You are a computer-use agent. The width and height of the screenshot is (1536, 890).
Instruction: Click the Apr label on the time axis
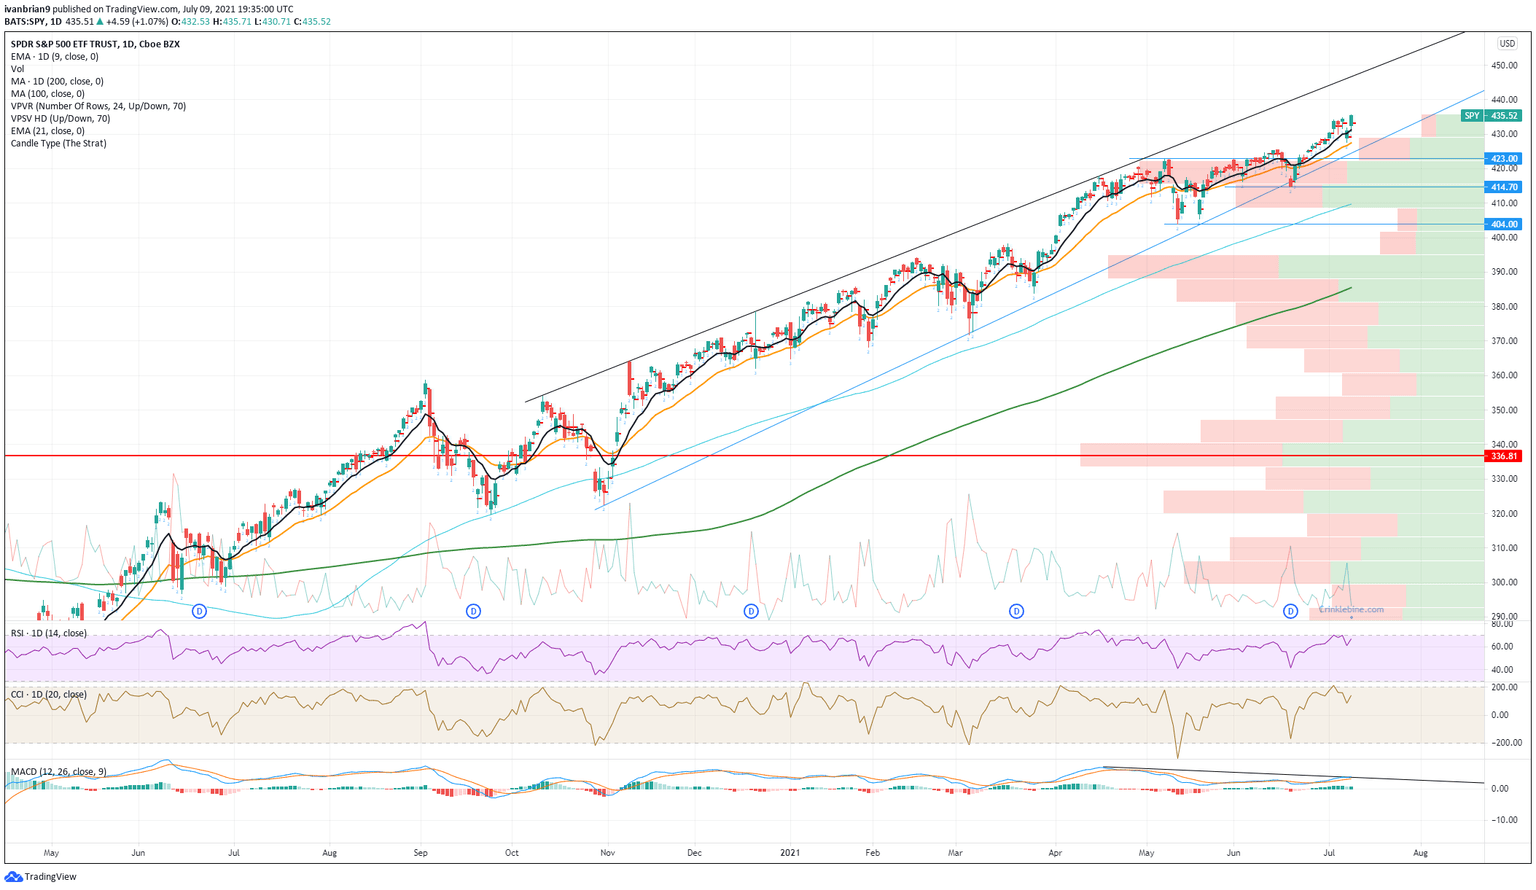pos(1055,853)
